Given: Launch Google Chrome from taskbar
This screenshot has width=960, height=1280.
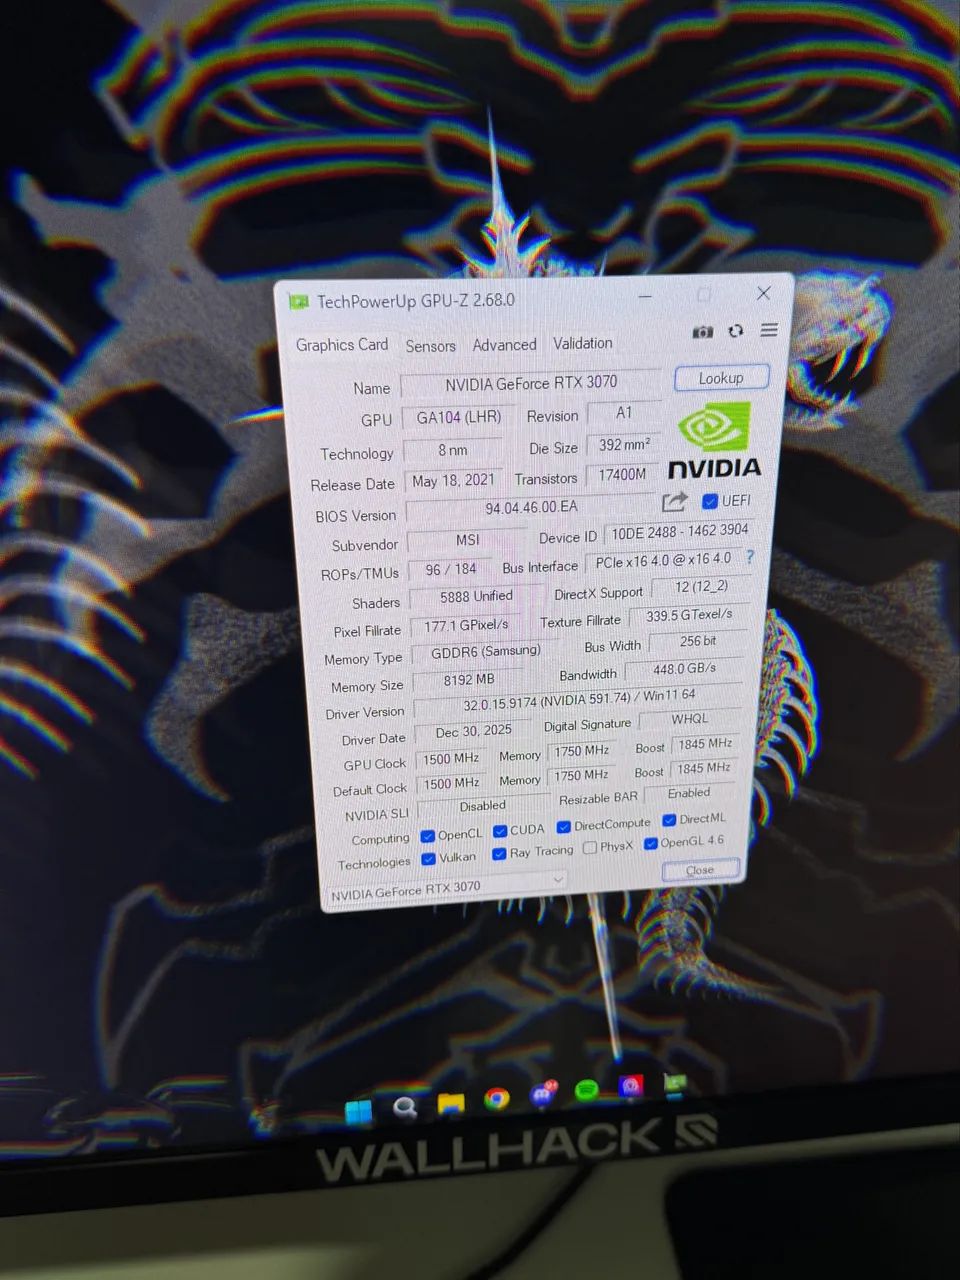Looking at the screenshot, I should [x=496, y=1099].
